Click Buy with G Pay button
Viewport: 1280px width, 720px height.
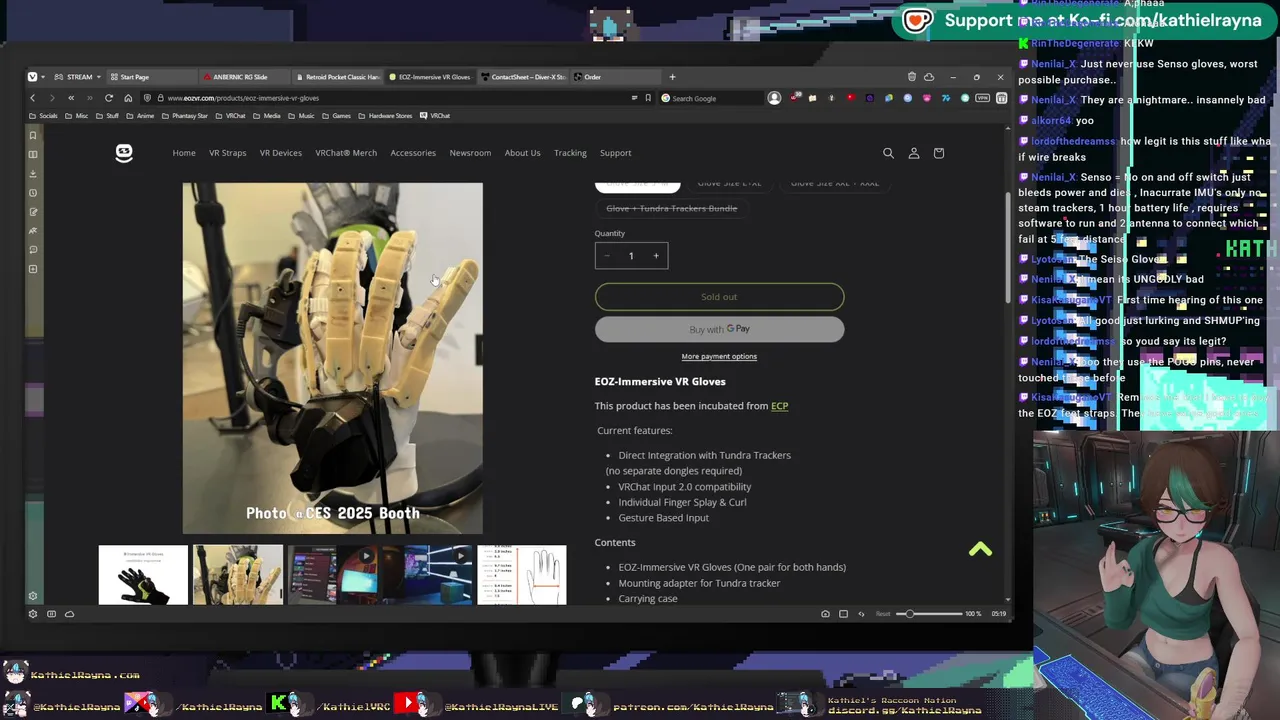pos(719,329)
